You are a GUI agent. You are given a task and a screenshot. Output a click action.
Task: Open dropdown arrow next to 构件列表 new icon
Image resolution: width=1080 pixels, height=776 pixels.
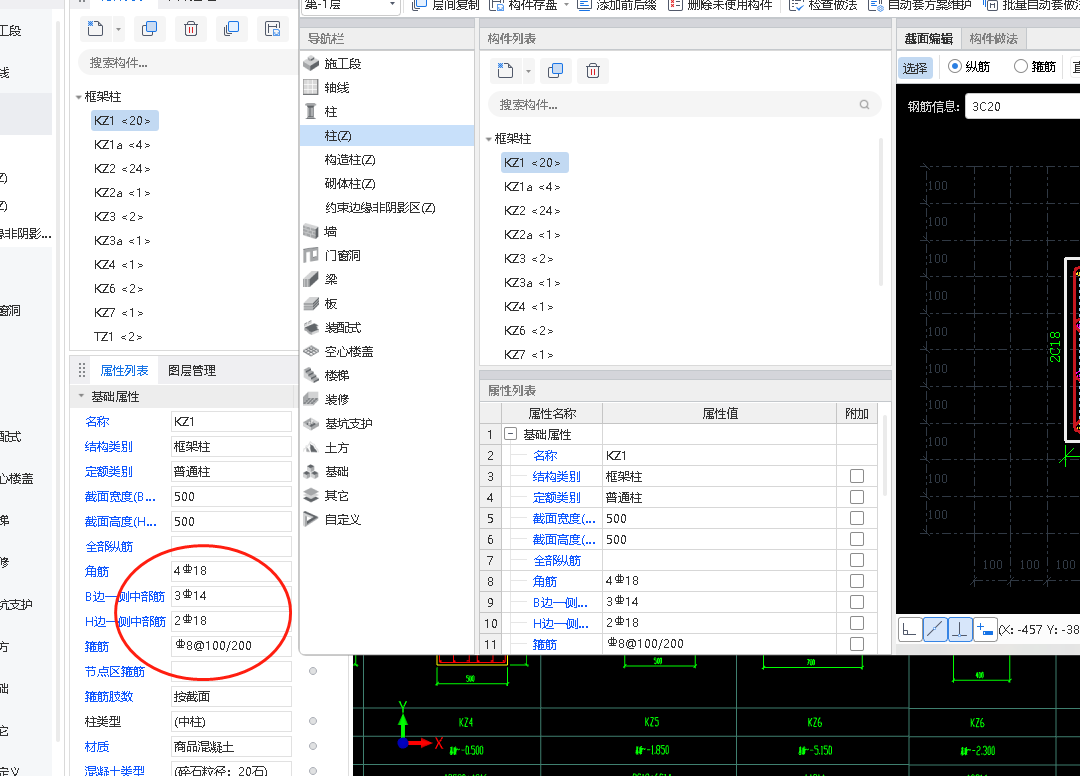(528, 71)
